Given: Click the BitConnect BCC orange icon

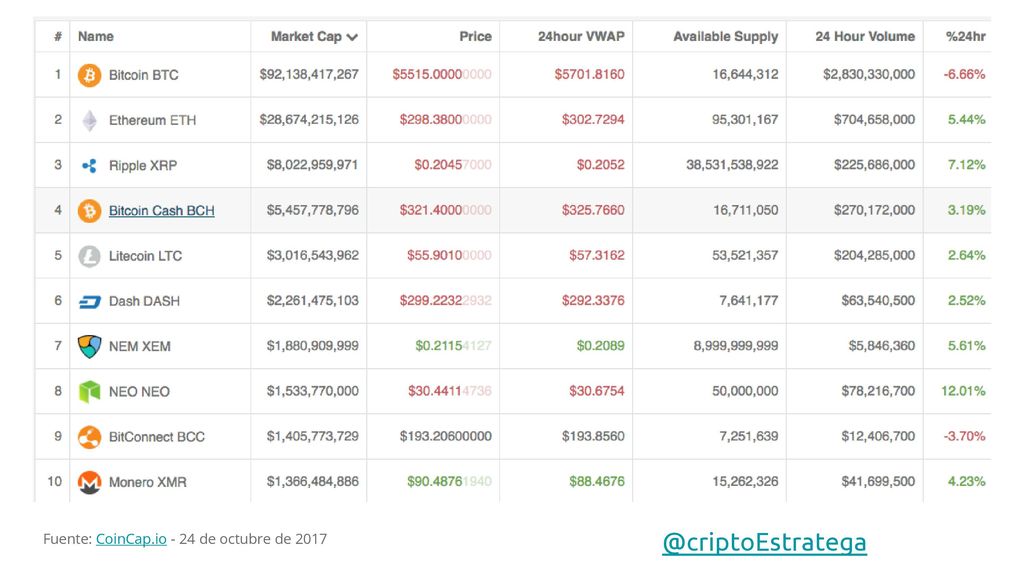Looking at the screenshot, I should (x=89, y=437).
